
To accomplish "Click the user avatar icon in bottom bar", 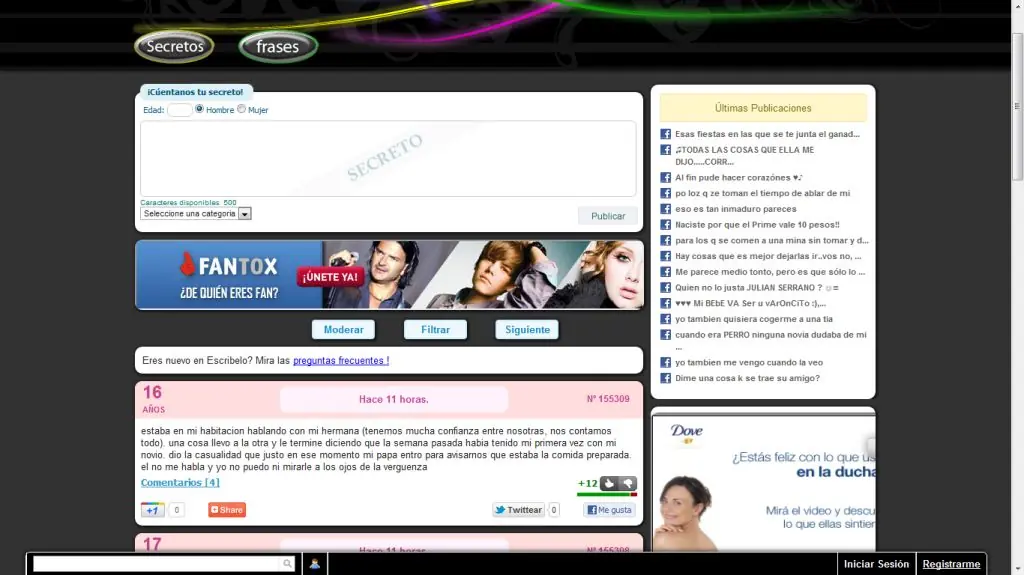I will [315, 564].
